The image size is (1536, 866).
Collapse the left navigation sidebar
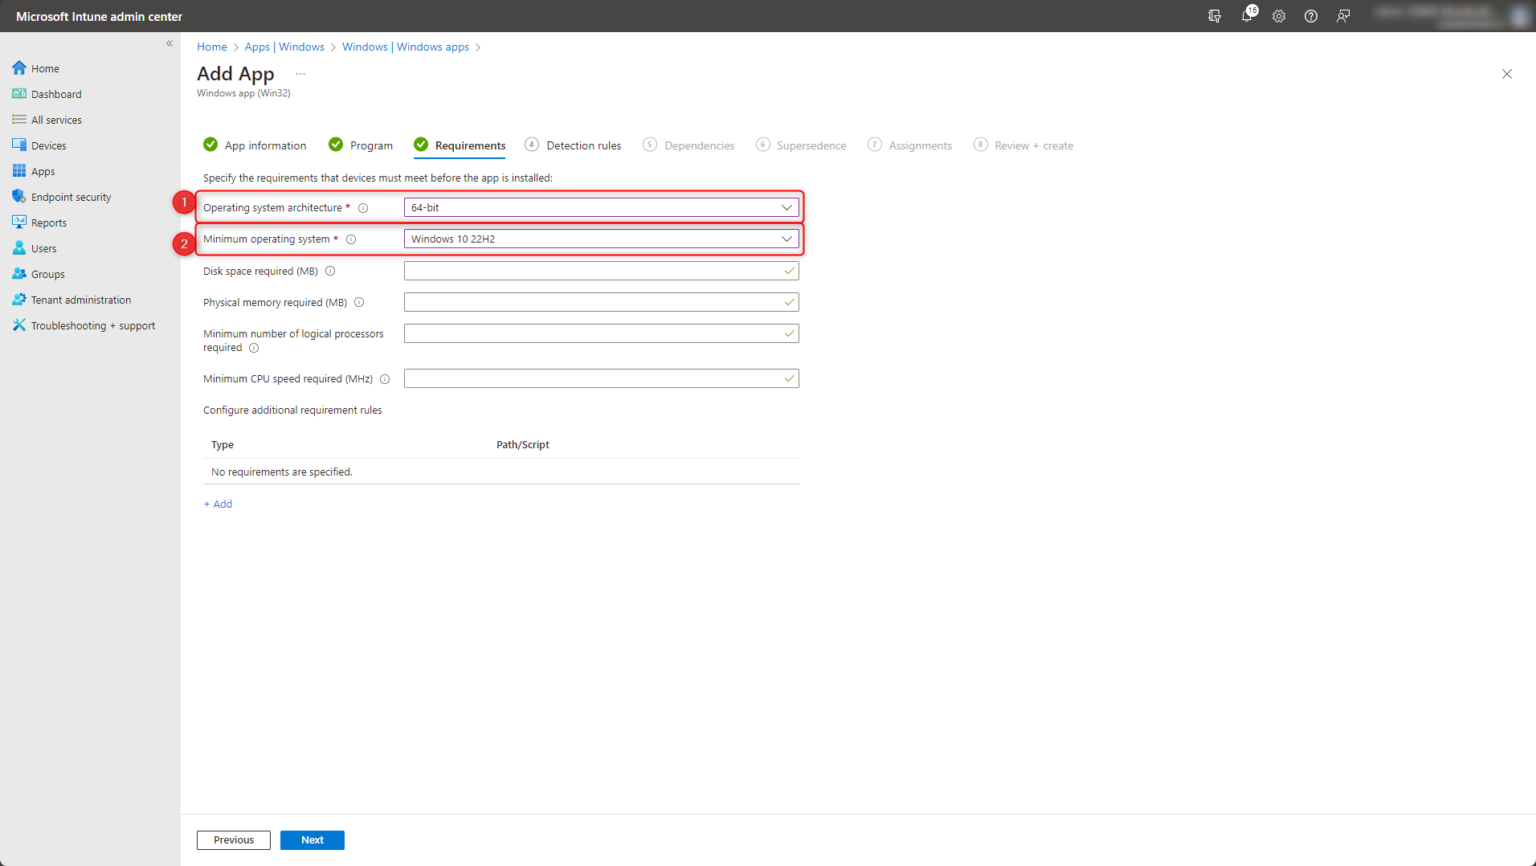(x=170, y=43)
